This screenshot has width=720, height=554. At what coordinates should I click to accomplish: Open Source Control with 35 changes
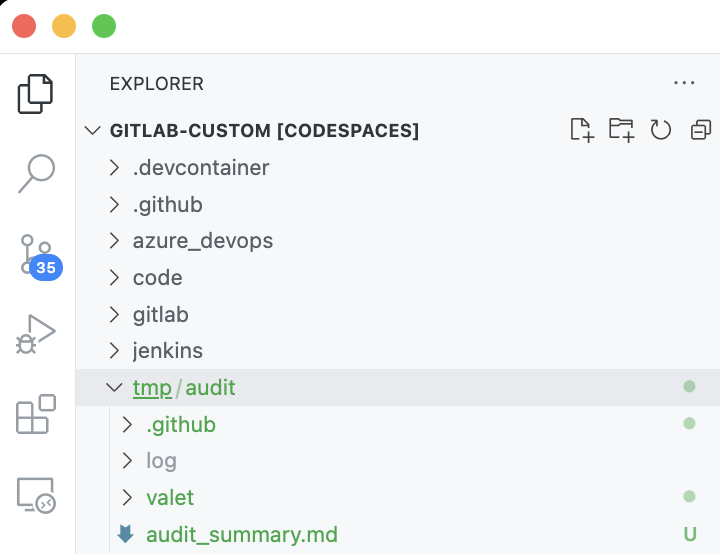click(x=40, y=257)
